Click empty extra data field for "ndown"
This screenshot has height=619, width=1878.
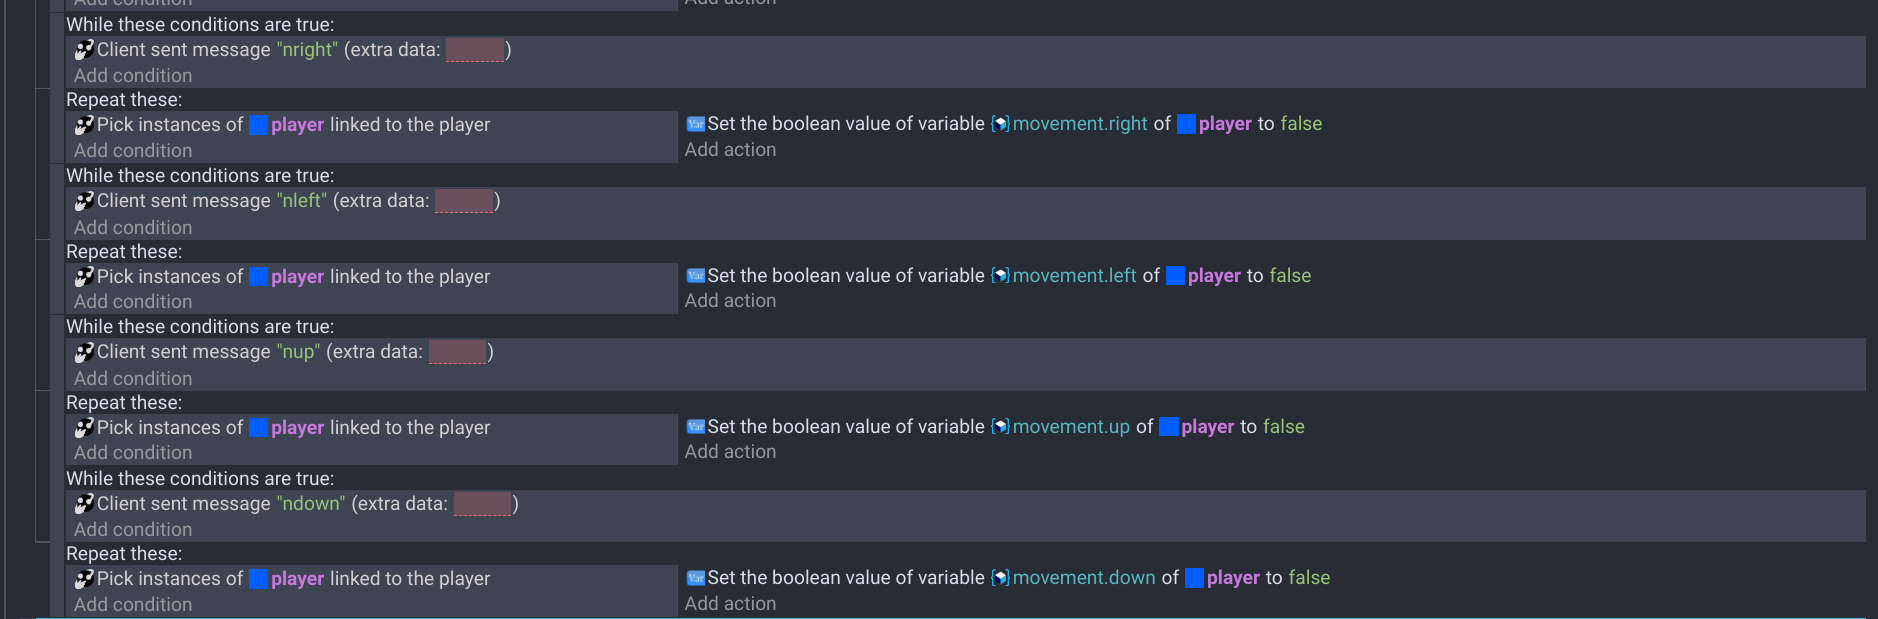483,504
